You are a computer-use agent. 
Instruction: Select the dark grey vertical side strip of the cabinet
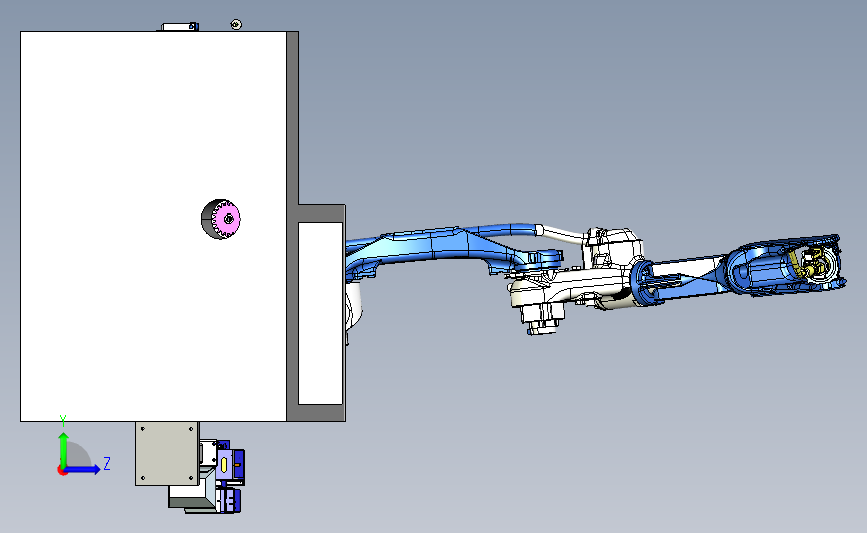(x=293, y=226)
